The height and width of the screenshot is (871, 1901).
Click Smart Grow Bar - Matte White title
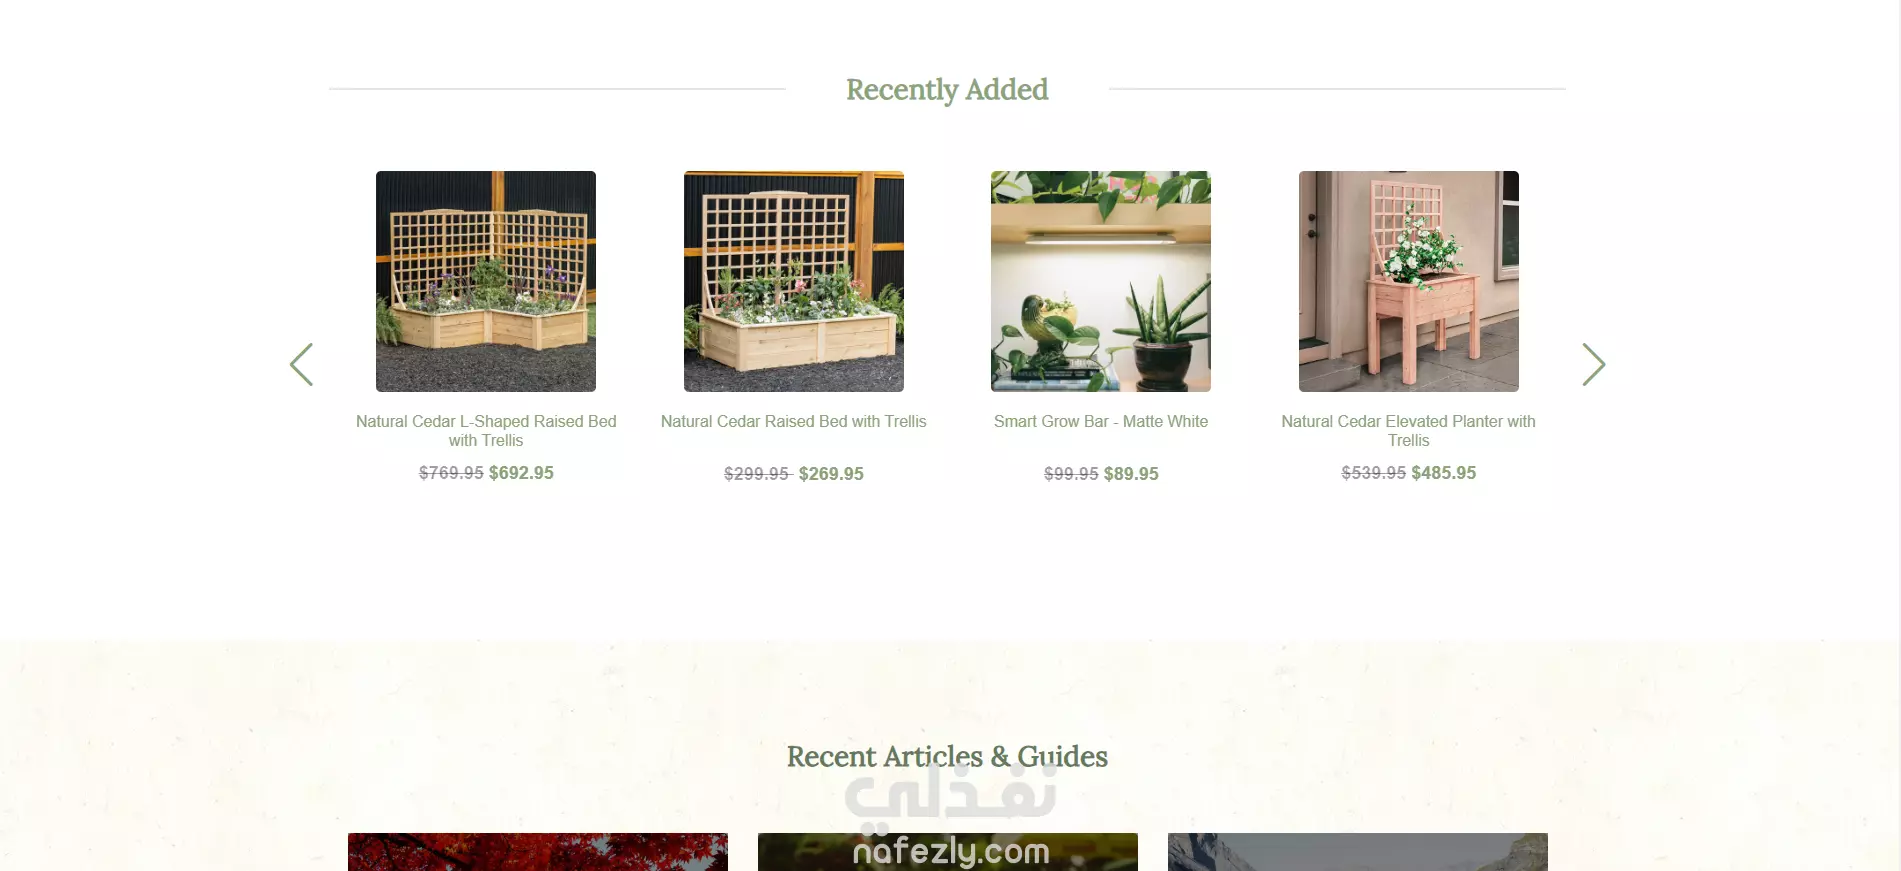pyautogui.click(x=1101, y=422)
